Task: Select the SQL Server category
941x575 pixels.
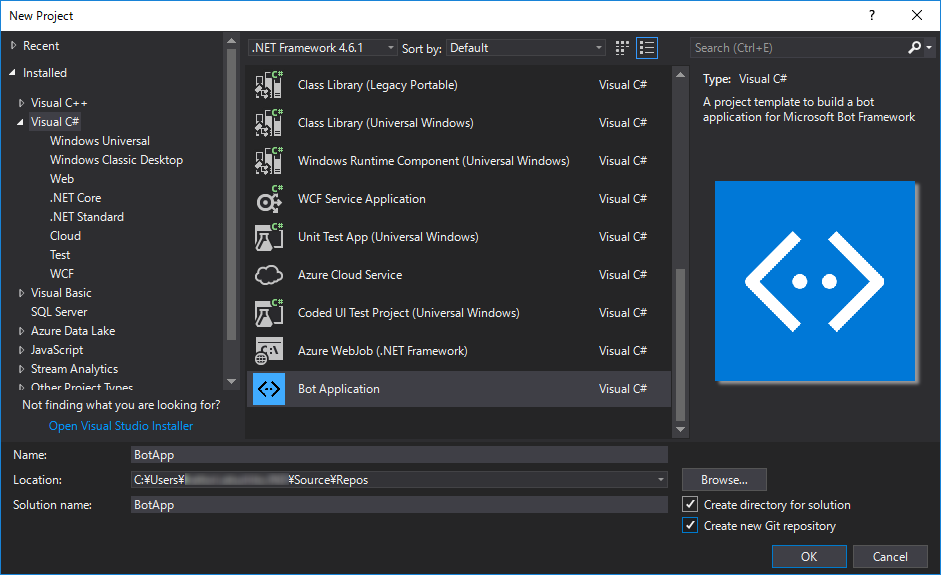Action: [59, 312]
